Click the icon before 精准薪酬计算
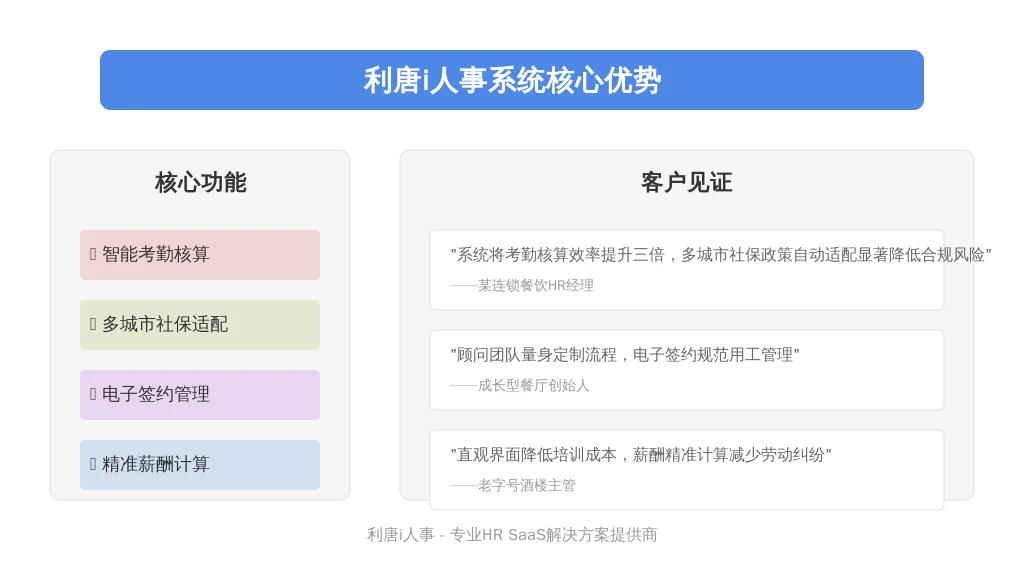The image size is (1024, 576). (x=93, y=464)
